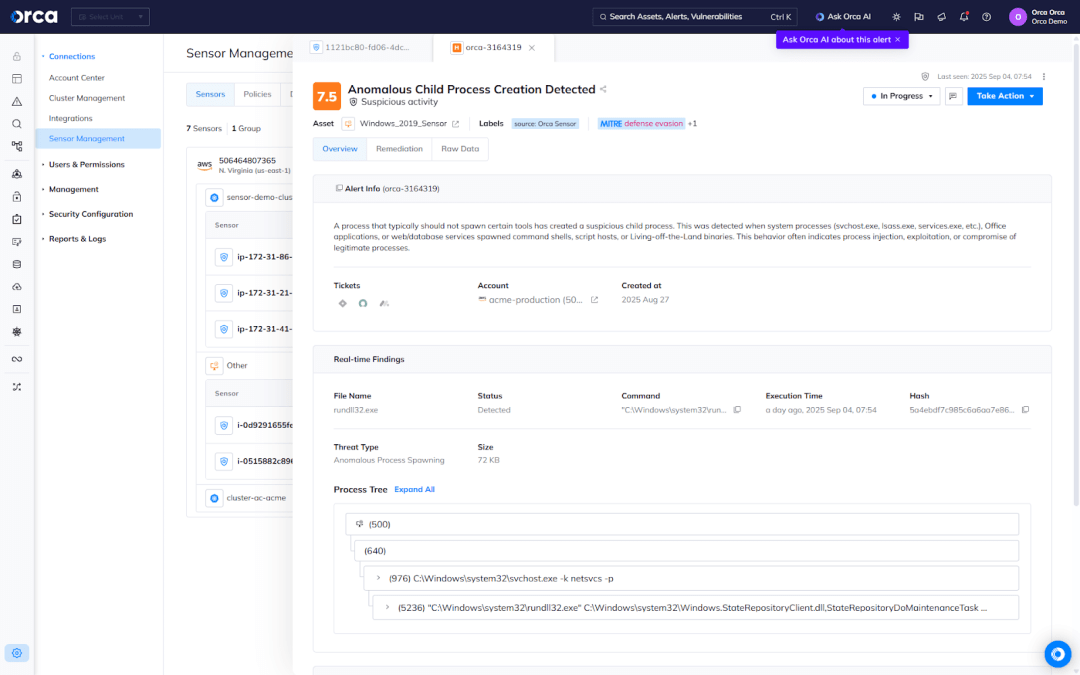Screen dimensions: 1080x675
Task: Click the page vertical scrollbar
Action: [x=1076, y=276]
